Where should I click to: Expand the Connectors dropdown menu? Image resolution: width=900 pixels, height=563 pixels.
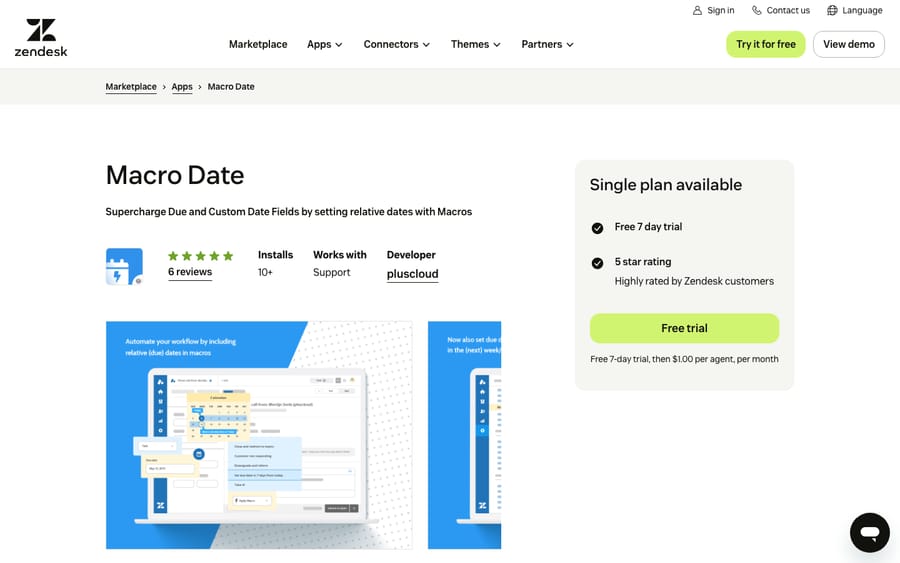[x=397, y=44]
